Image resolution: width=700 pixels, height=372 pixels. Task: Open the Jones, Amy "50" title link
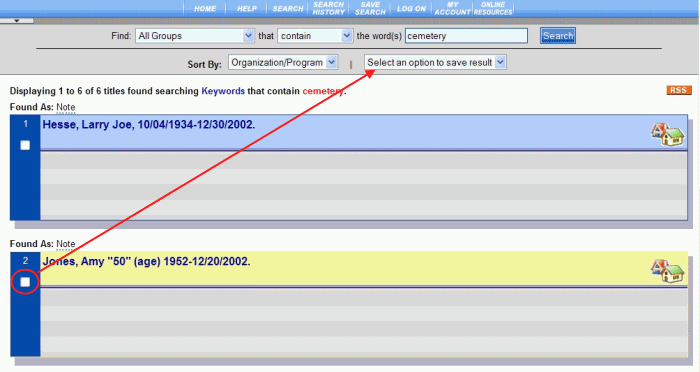click(x=146, y=261)
